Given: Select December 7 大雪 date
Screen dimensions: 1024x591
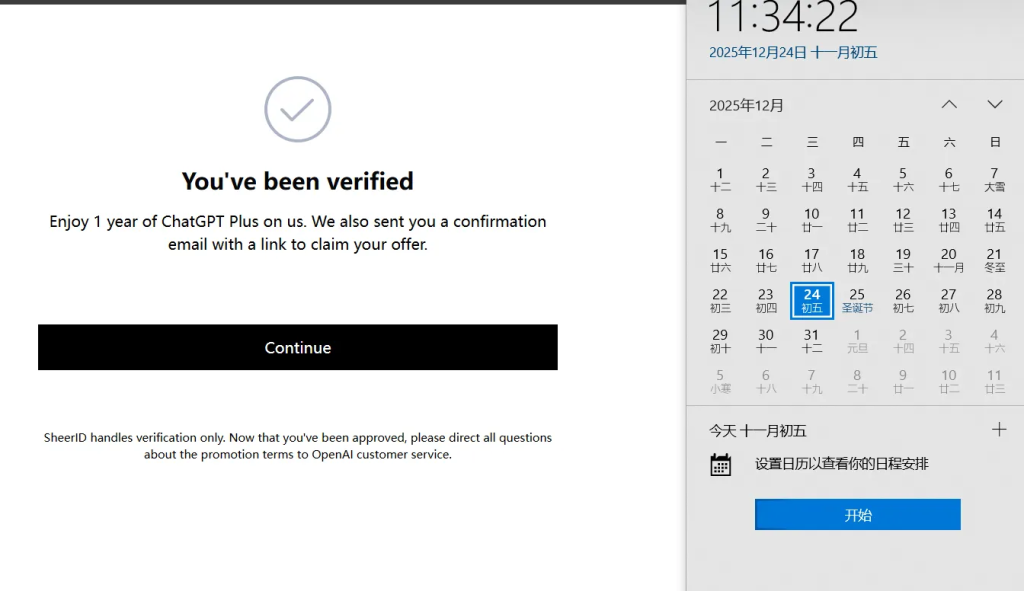Looking at the screenshot, I should click(994, 179).
